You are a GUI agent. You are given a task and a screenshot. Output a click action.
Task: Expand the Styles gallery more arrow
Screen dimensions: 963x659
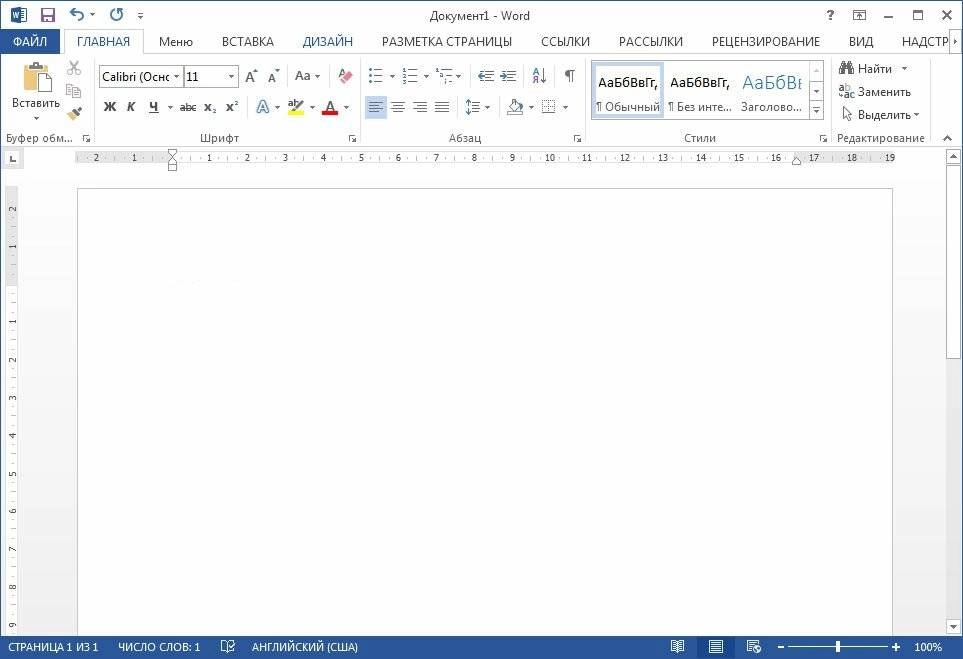pos(817,111)
